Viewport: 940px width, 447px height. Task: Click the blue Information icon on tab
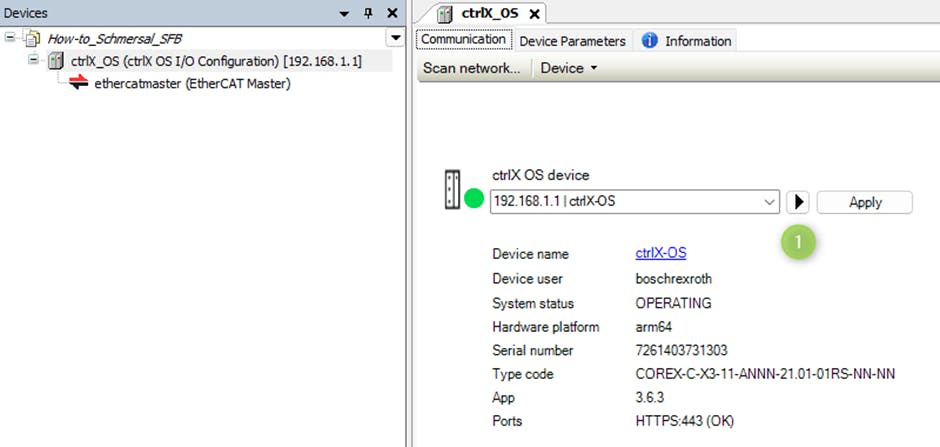tap(649, 41)
